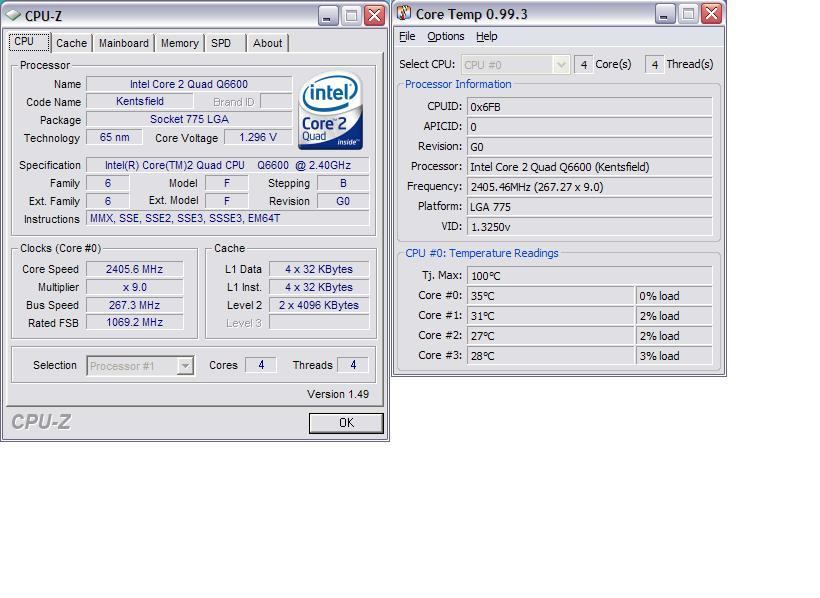Click the L1 Inst. cache value

pos(319,287)
